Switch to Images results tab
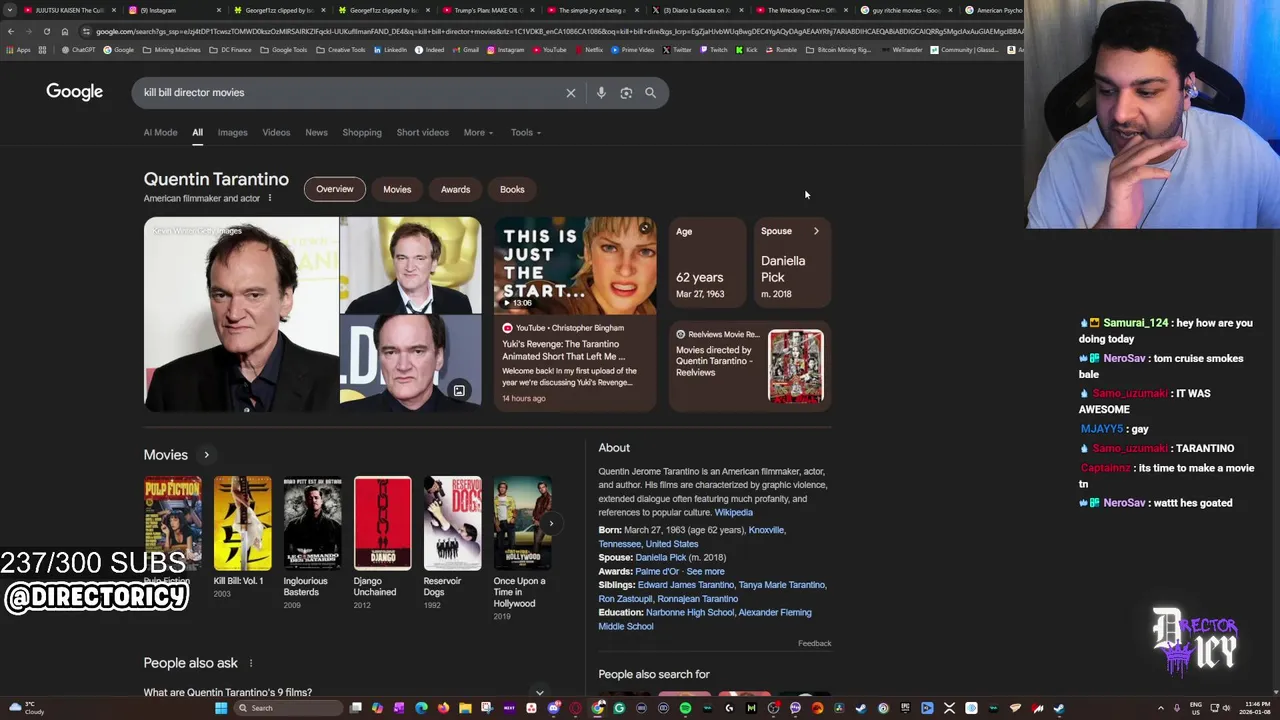Screen dimensions: 1280x720 coord(232,132)
